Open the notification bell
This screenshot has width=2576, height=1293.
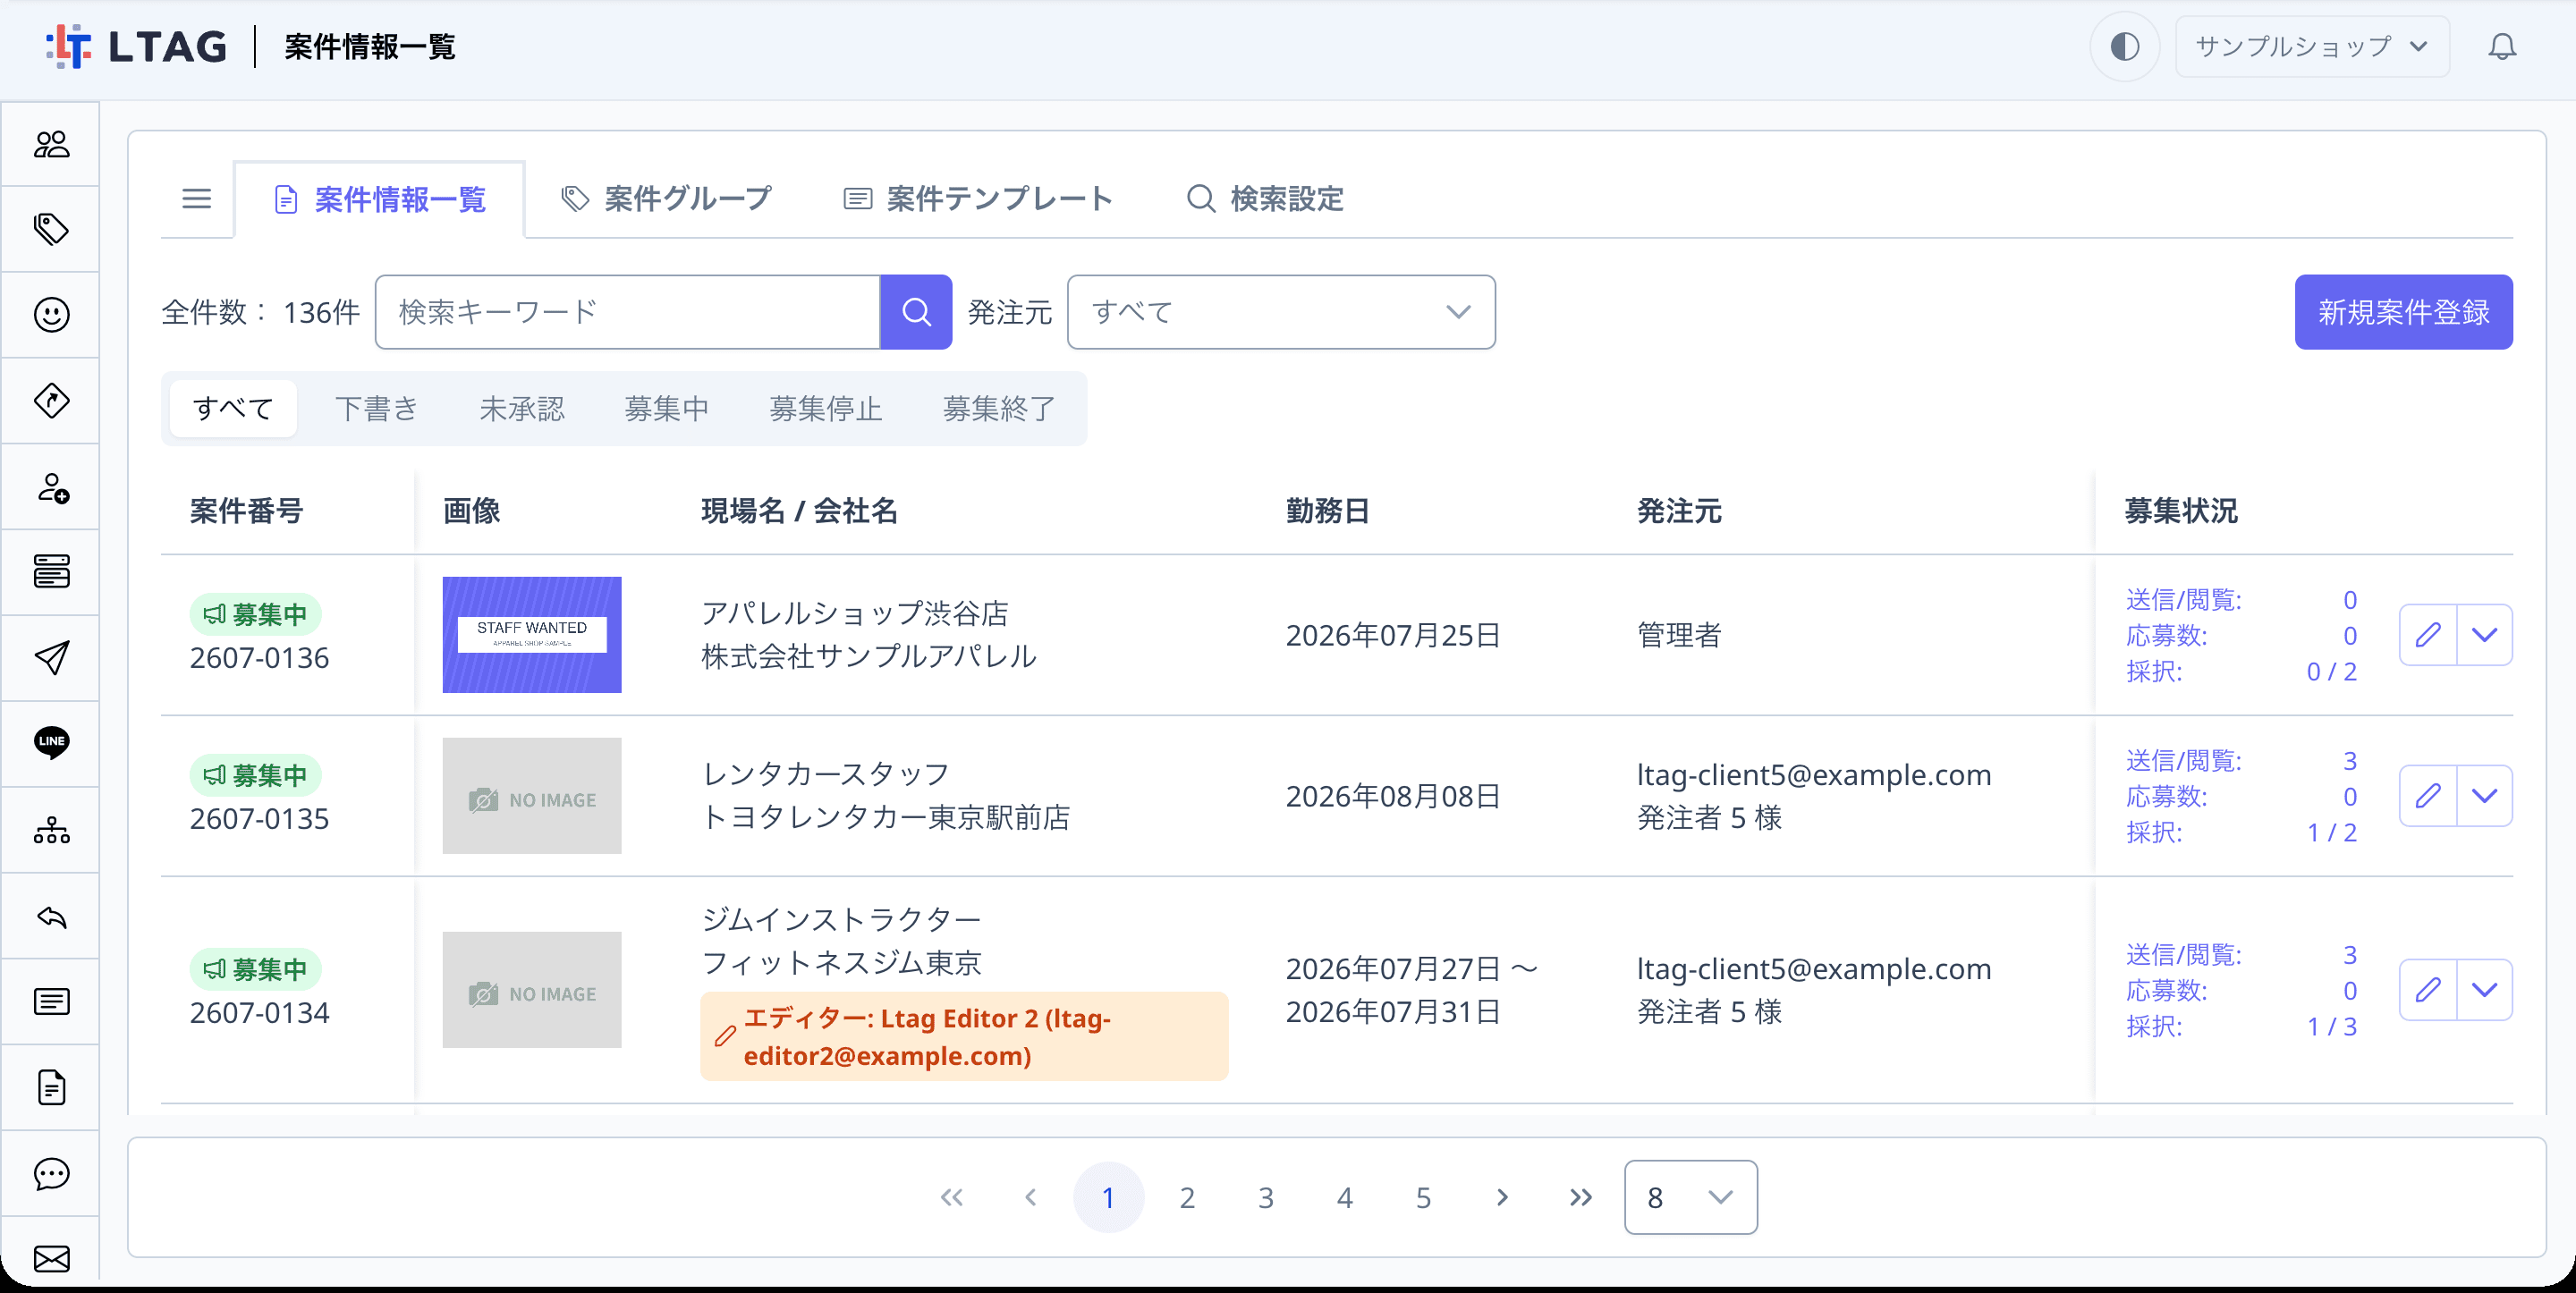(x=2502, y=46)
